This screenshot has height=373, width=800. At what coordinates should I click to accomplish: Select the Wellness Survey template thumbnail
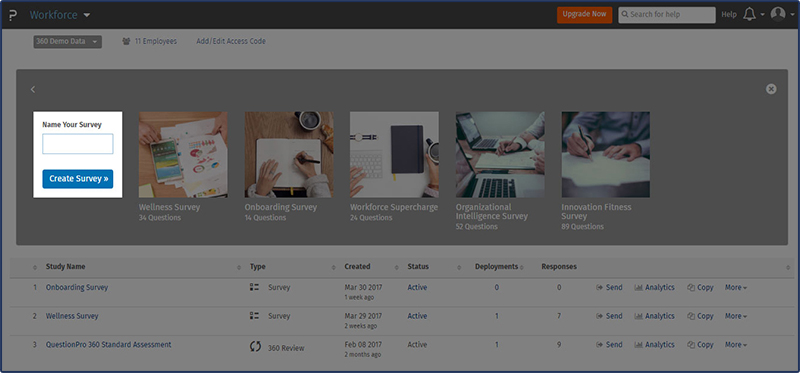pyautogui.click(x=183, y=155)
